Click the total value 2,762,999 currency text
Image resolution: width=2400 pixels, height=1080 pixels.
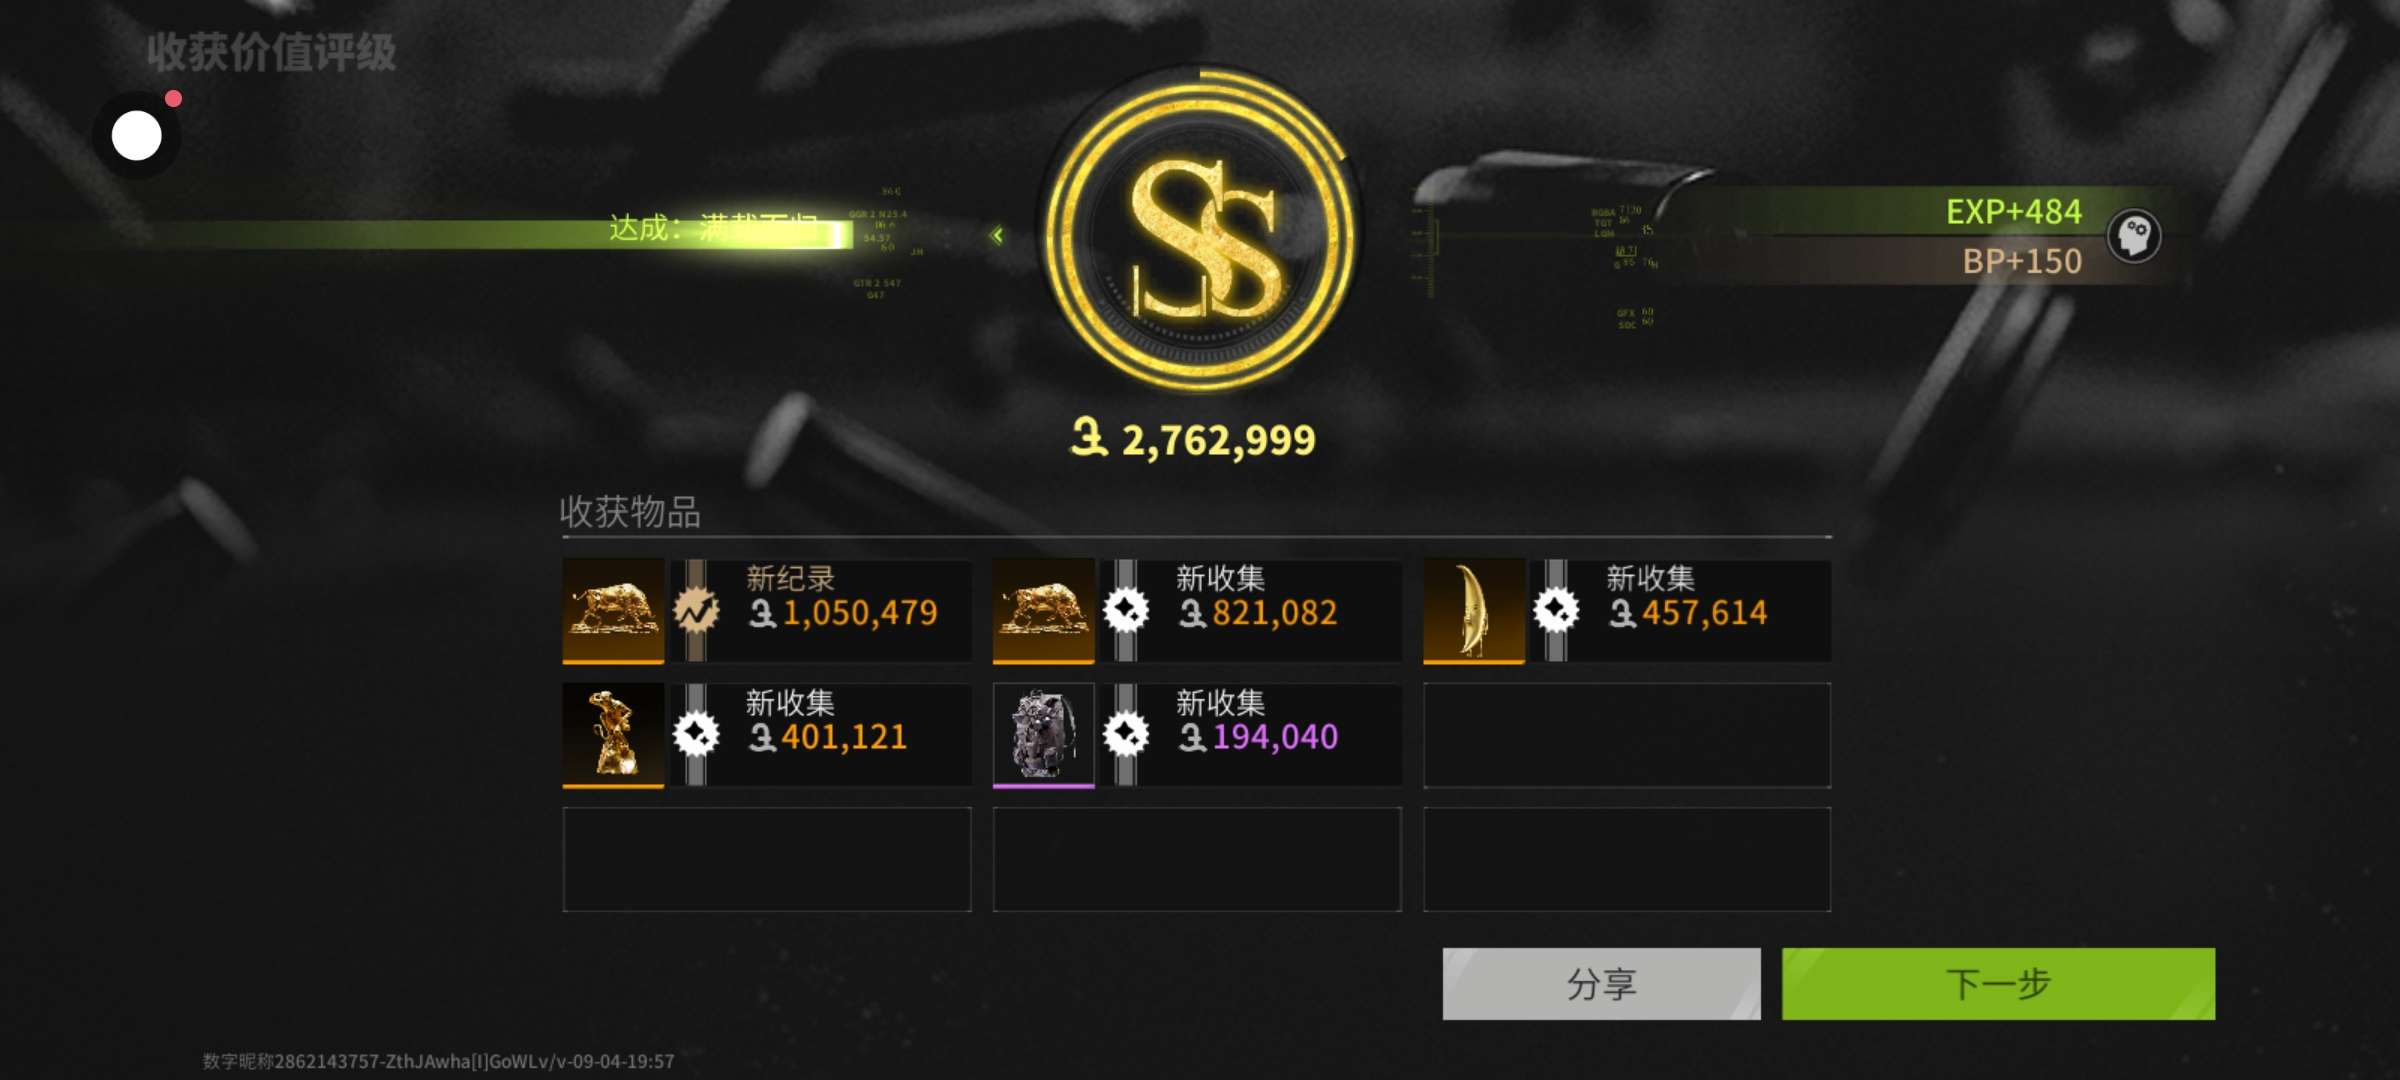click(1193, 439)
